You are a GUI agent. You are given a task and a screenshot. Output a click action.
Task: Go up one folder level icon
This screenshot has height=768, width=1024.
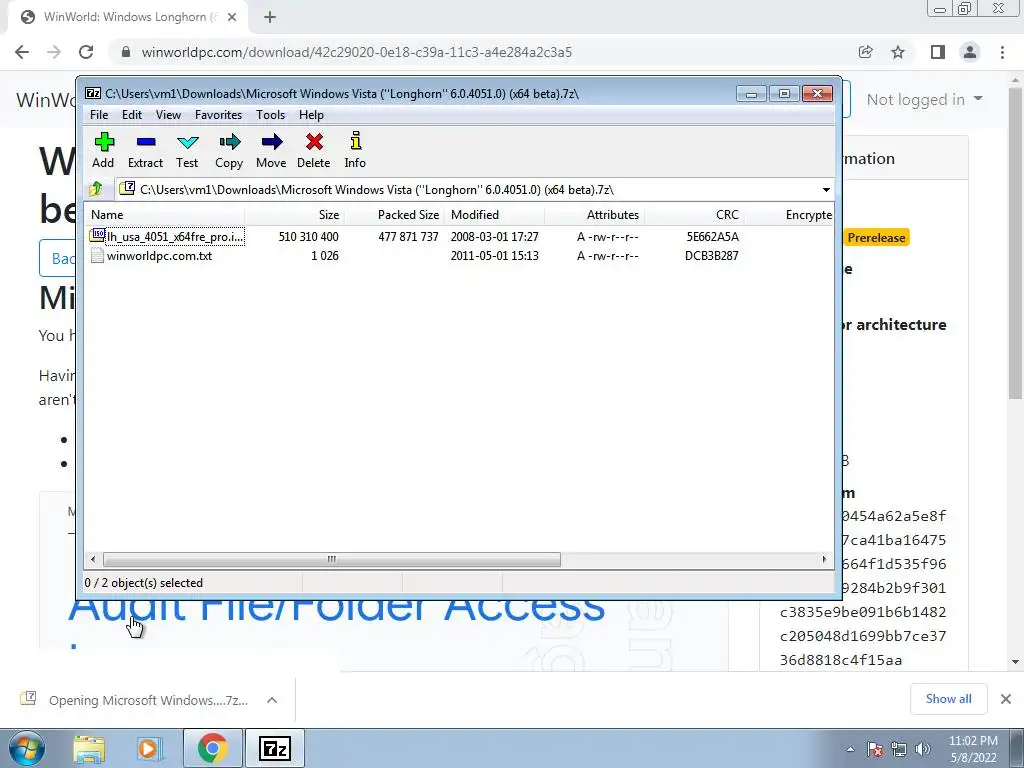tap(96, 189)
